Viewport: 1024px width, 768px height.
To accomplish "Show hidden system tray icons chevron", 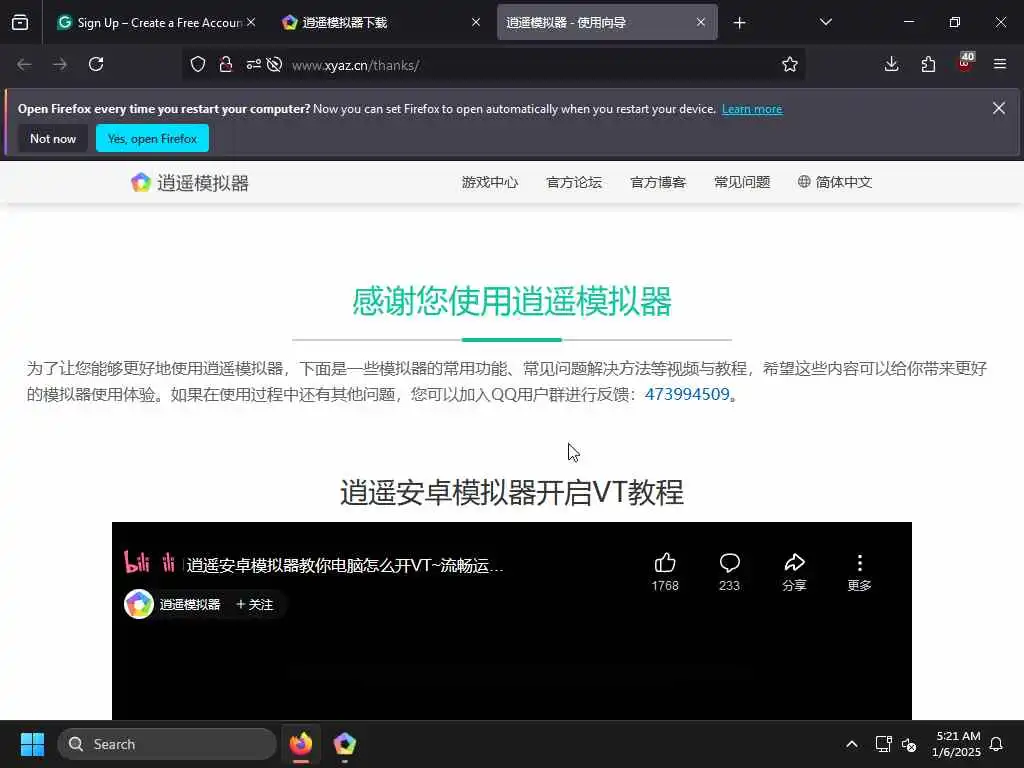I will click(x=852, y=744).
